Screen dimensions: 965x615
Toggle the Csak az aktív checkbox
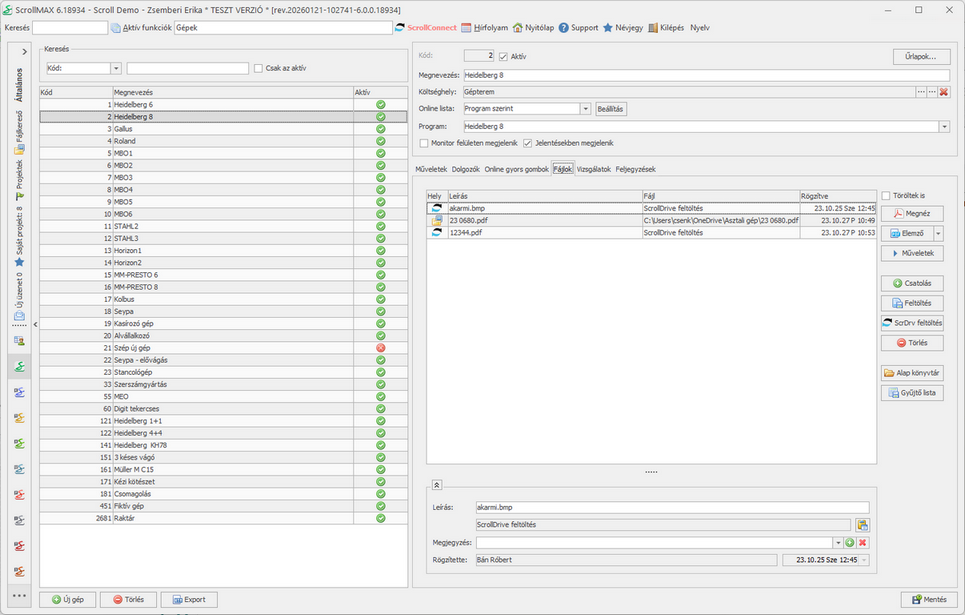[259, 68]
